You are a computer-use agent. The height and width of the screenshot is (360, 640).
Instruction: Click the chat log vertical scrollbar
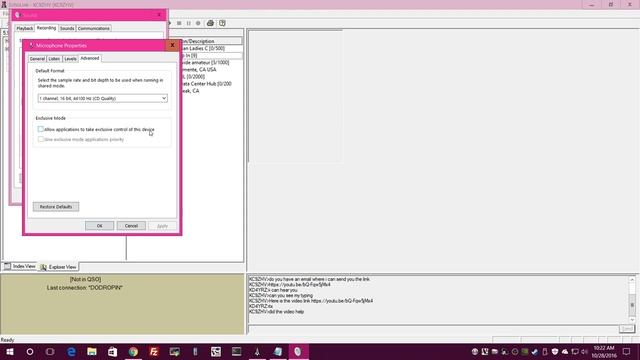(x=632, y=300)
